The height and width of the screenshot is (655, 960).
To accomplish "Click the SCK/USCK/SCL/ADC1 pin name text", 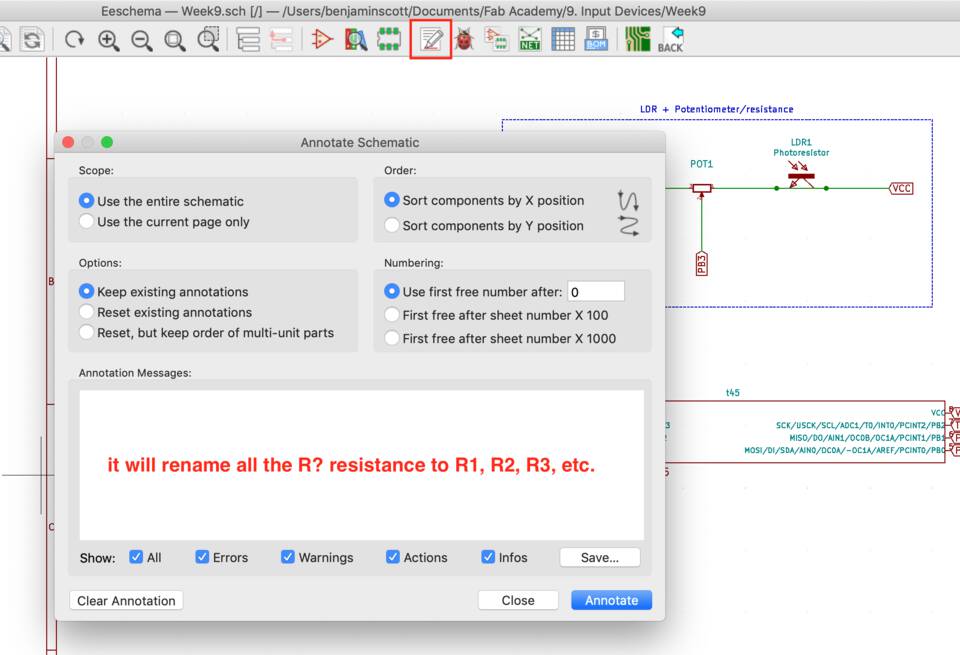I will tap(861, 425).
